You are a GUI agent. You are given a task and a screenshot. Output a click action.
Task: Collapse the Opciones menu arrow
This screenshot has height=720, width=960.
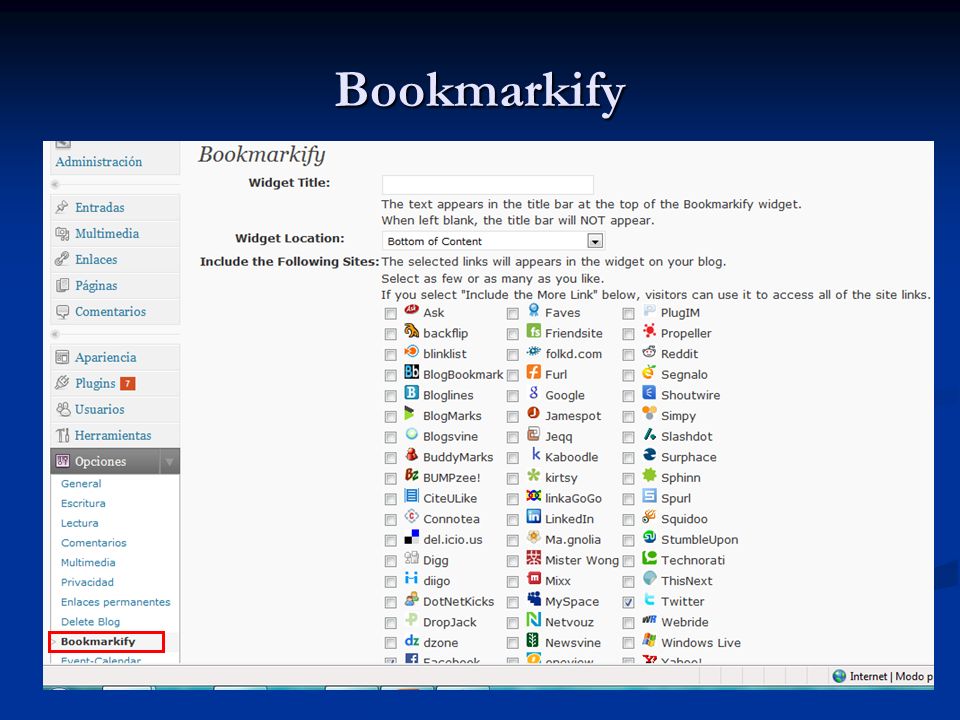[x=170, y=462]
